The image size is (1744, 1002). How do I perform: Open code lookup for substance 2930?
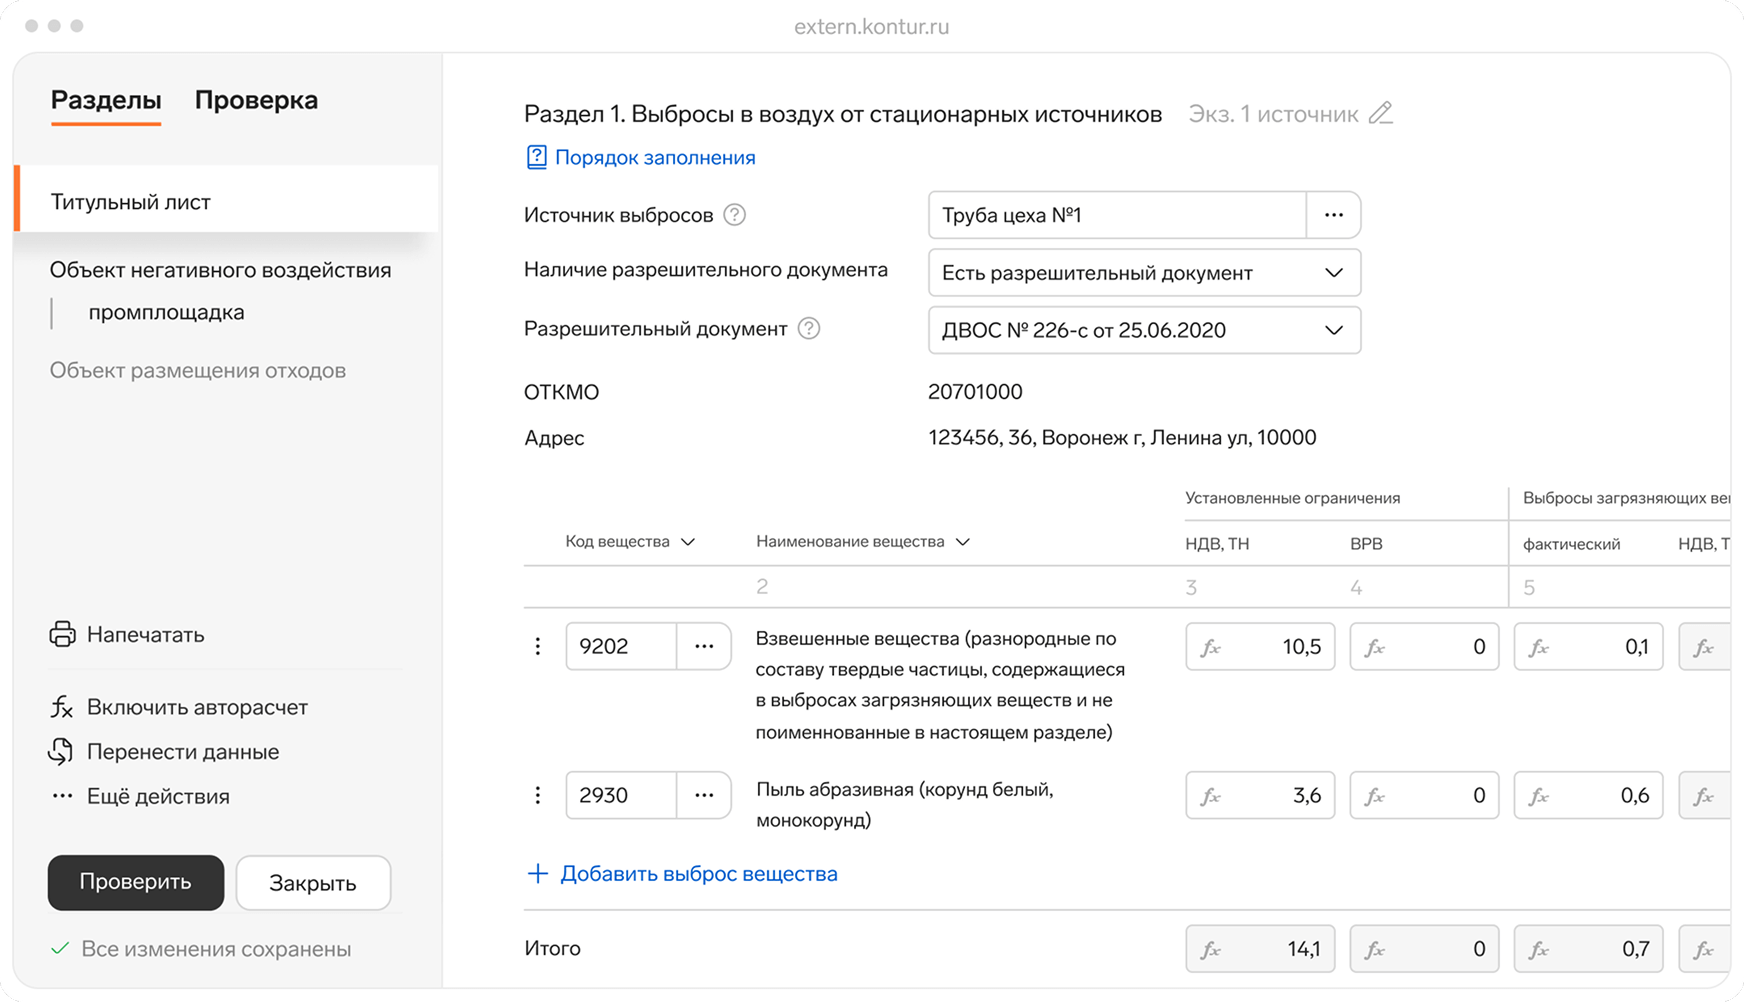704,795
